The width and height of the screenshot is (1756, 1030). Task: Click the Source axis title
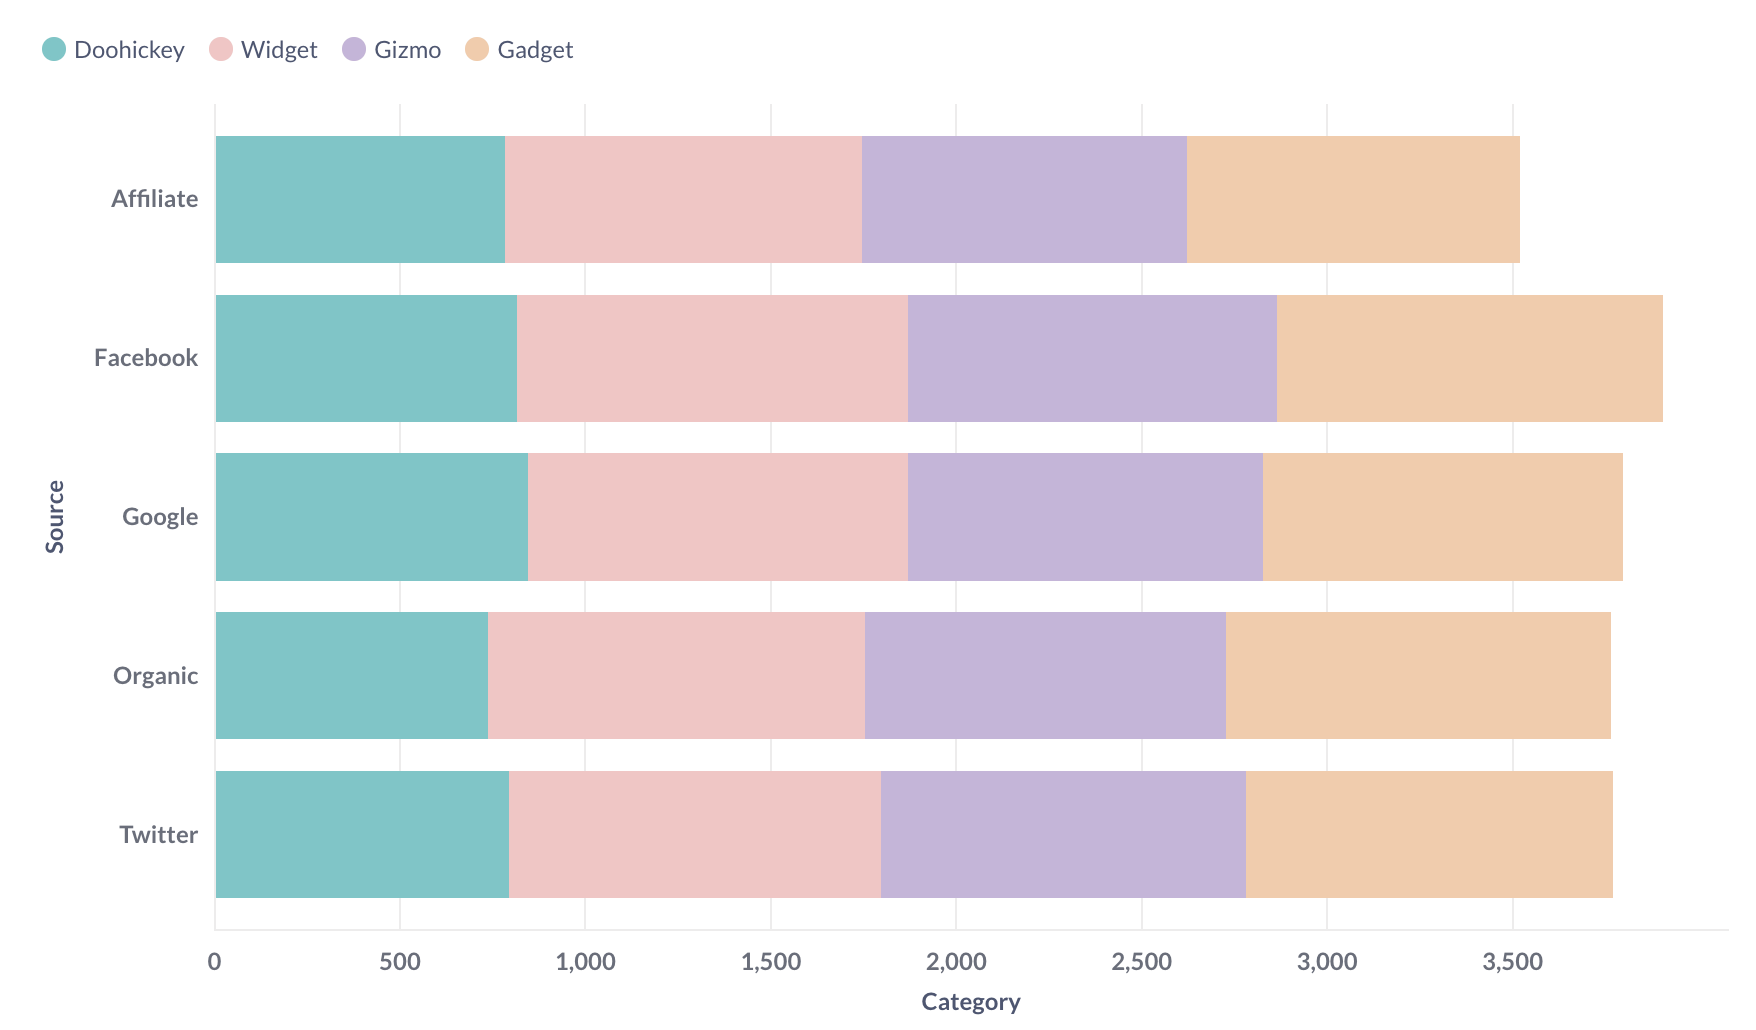pyautogui.click(x=55, y=517)
